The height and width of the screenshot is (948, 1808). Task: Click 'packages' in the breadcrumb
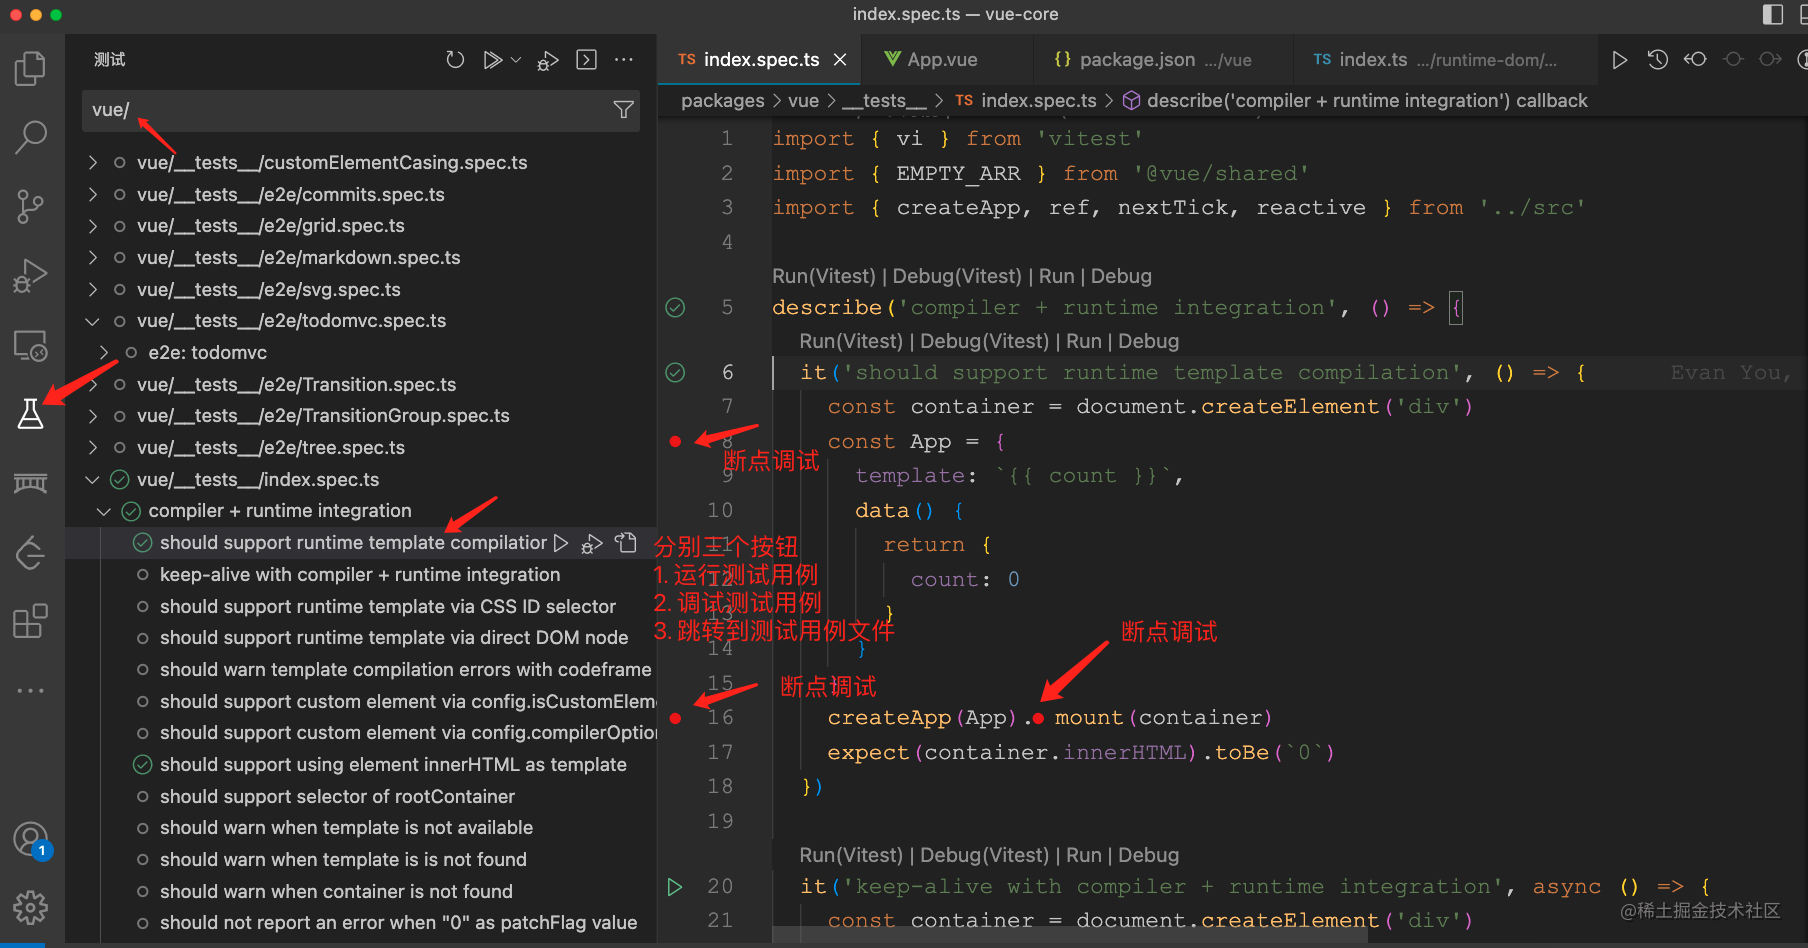722,101
